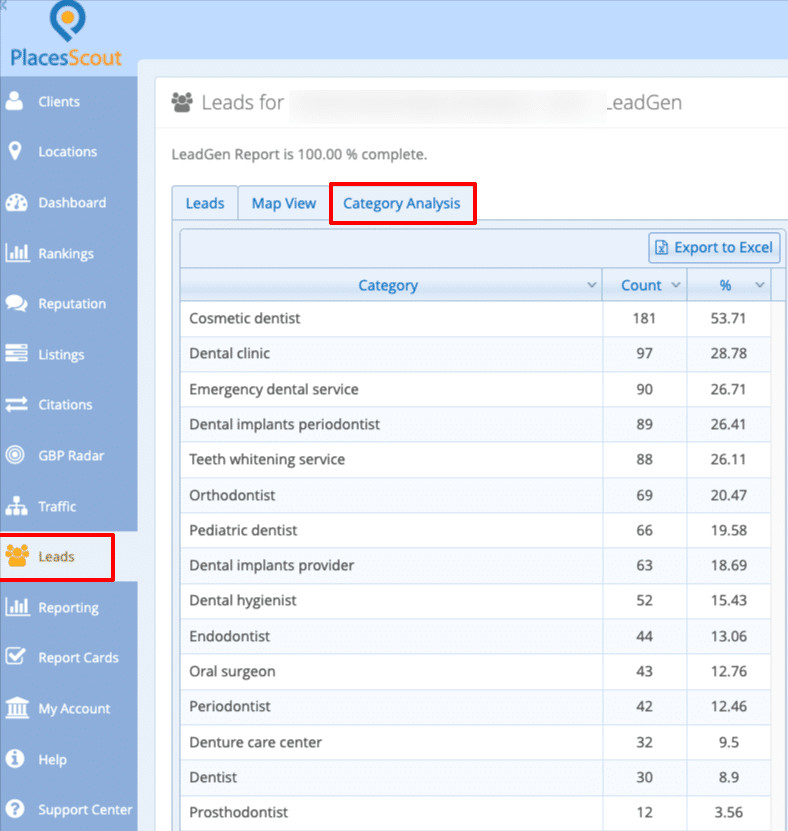Click the Citations arrows icon
788x831 pixels.
click(16, 405)
